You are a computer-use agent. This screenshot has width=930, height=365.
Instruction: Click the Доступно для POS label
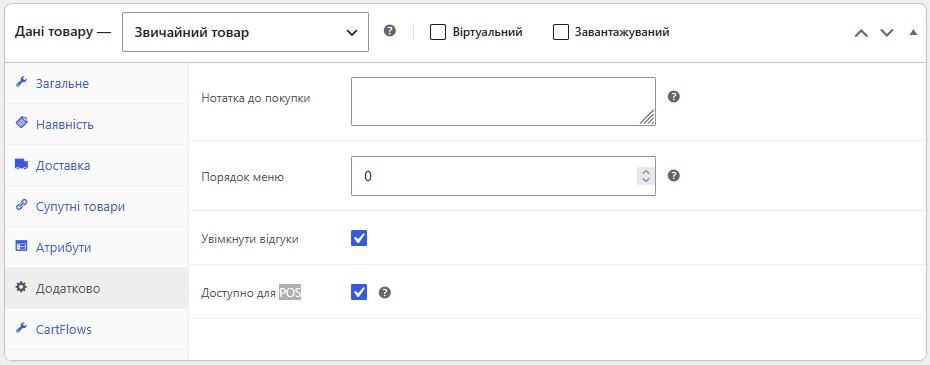click(251, 293)
